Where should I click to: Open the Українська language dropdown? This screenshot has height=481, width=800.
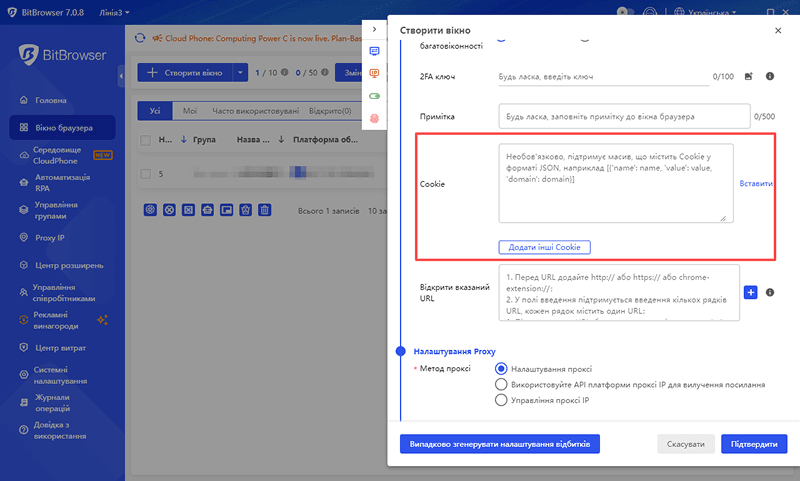(x=706, y=12)
